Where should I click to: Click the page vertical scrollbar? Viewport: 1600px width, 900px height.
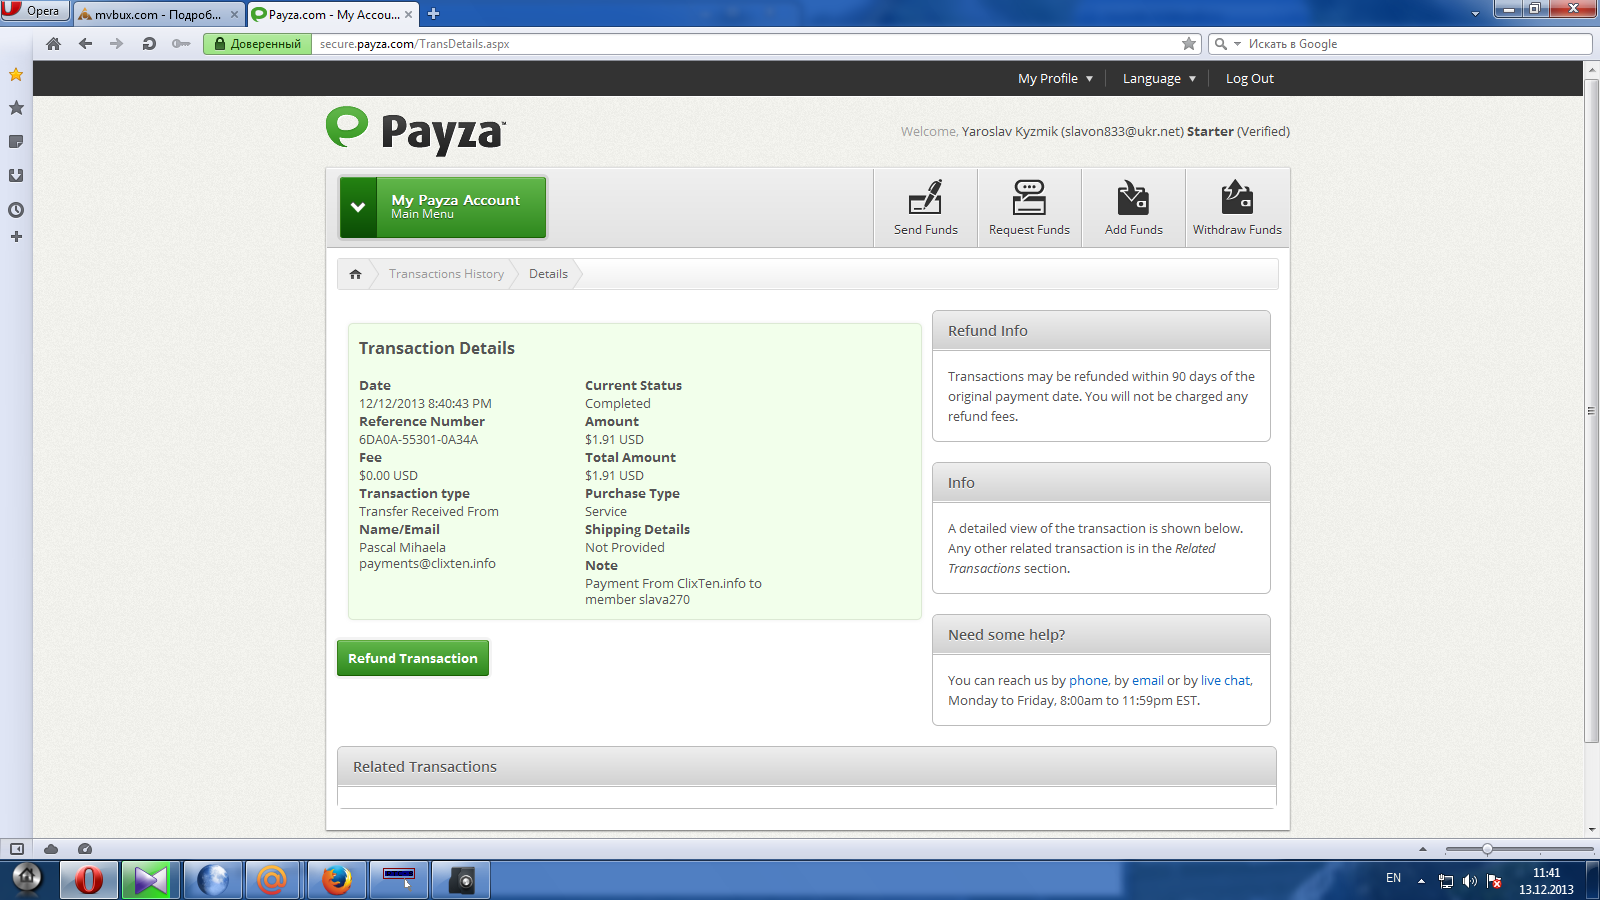tap(1591, 411)
